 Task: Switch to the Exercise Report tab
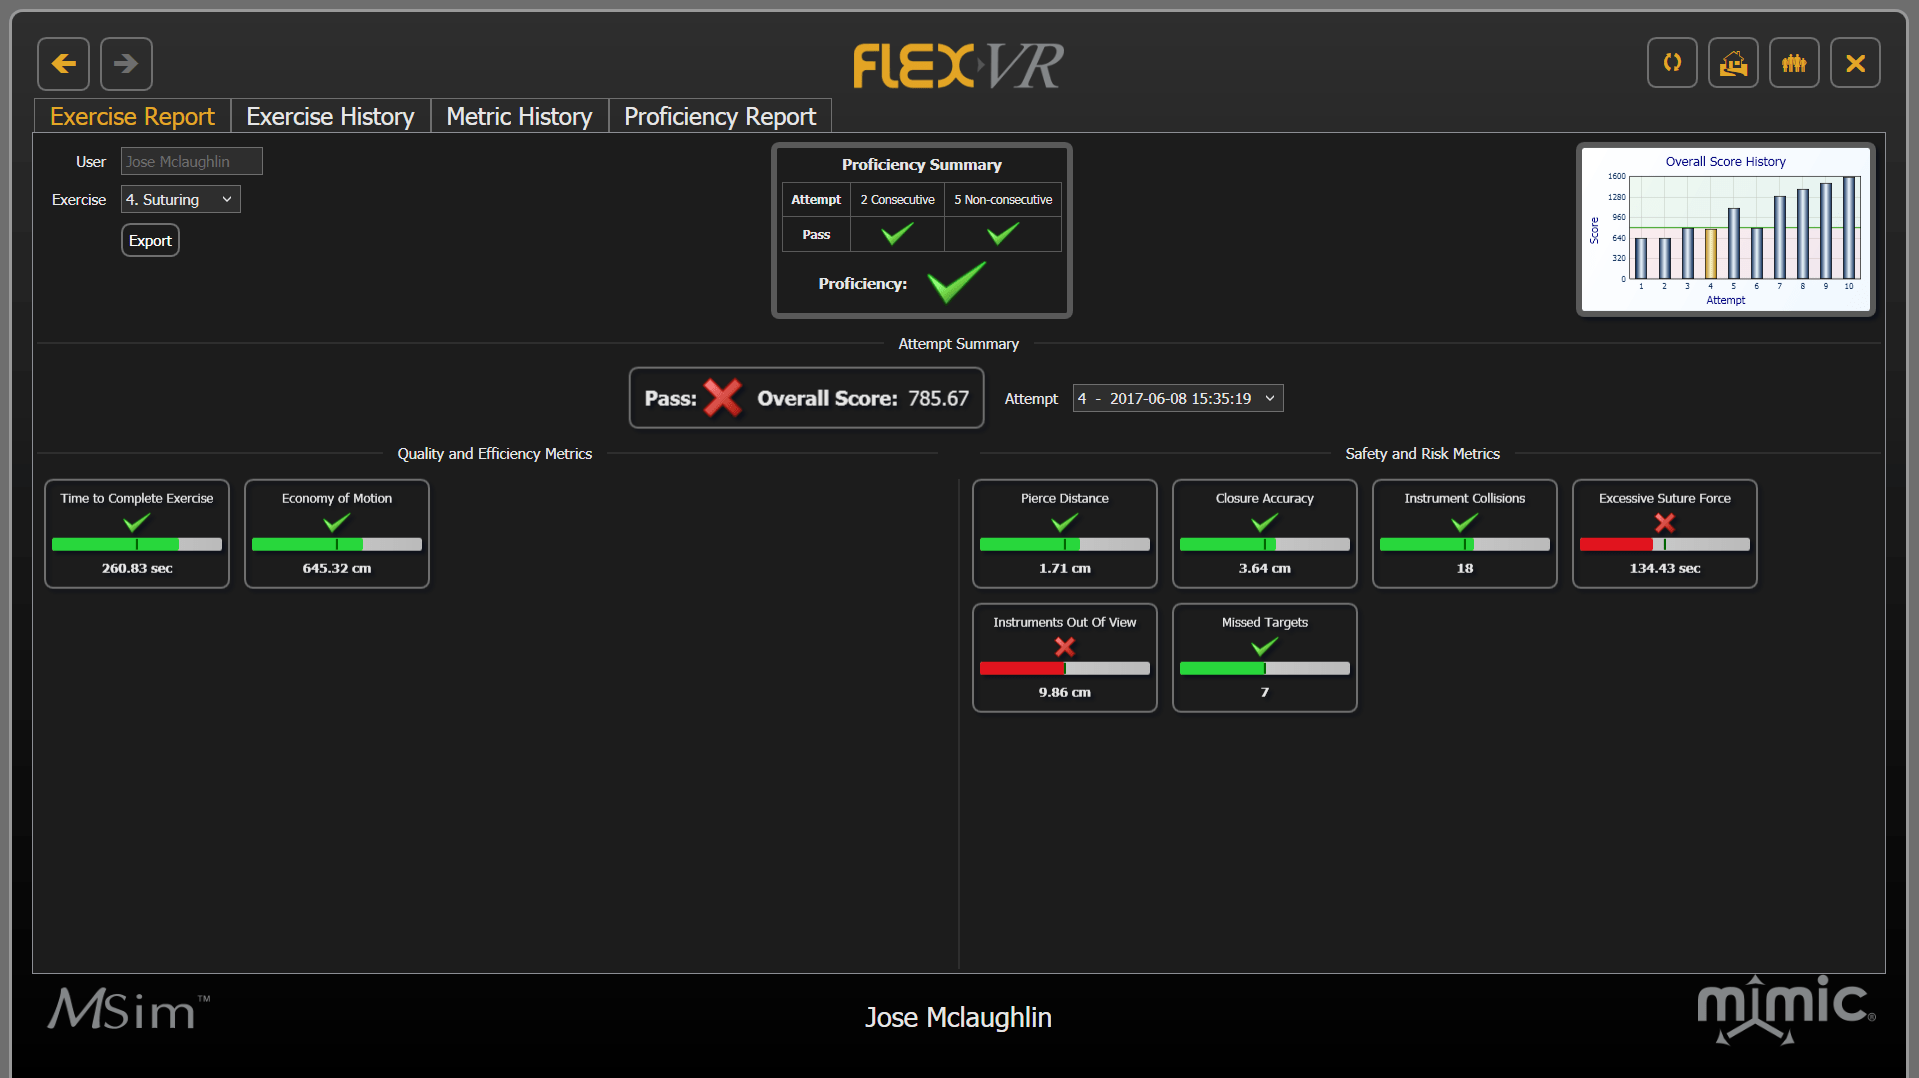[x=132, y=116]
